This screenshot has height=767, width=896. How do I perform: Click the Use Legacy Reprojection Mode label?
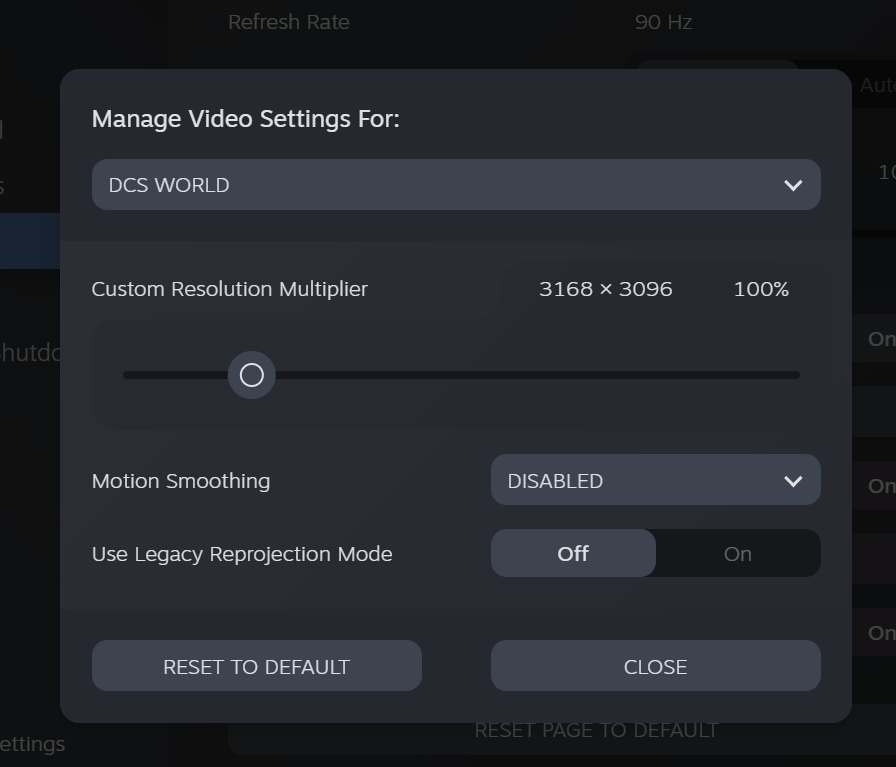(242, 554)
